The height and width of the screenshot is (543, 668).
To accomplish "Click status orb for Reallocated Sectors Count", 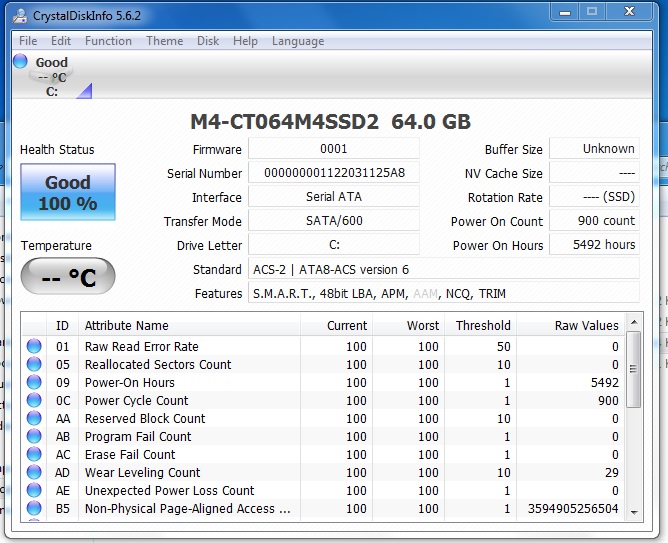I will [x=34, y=364].
